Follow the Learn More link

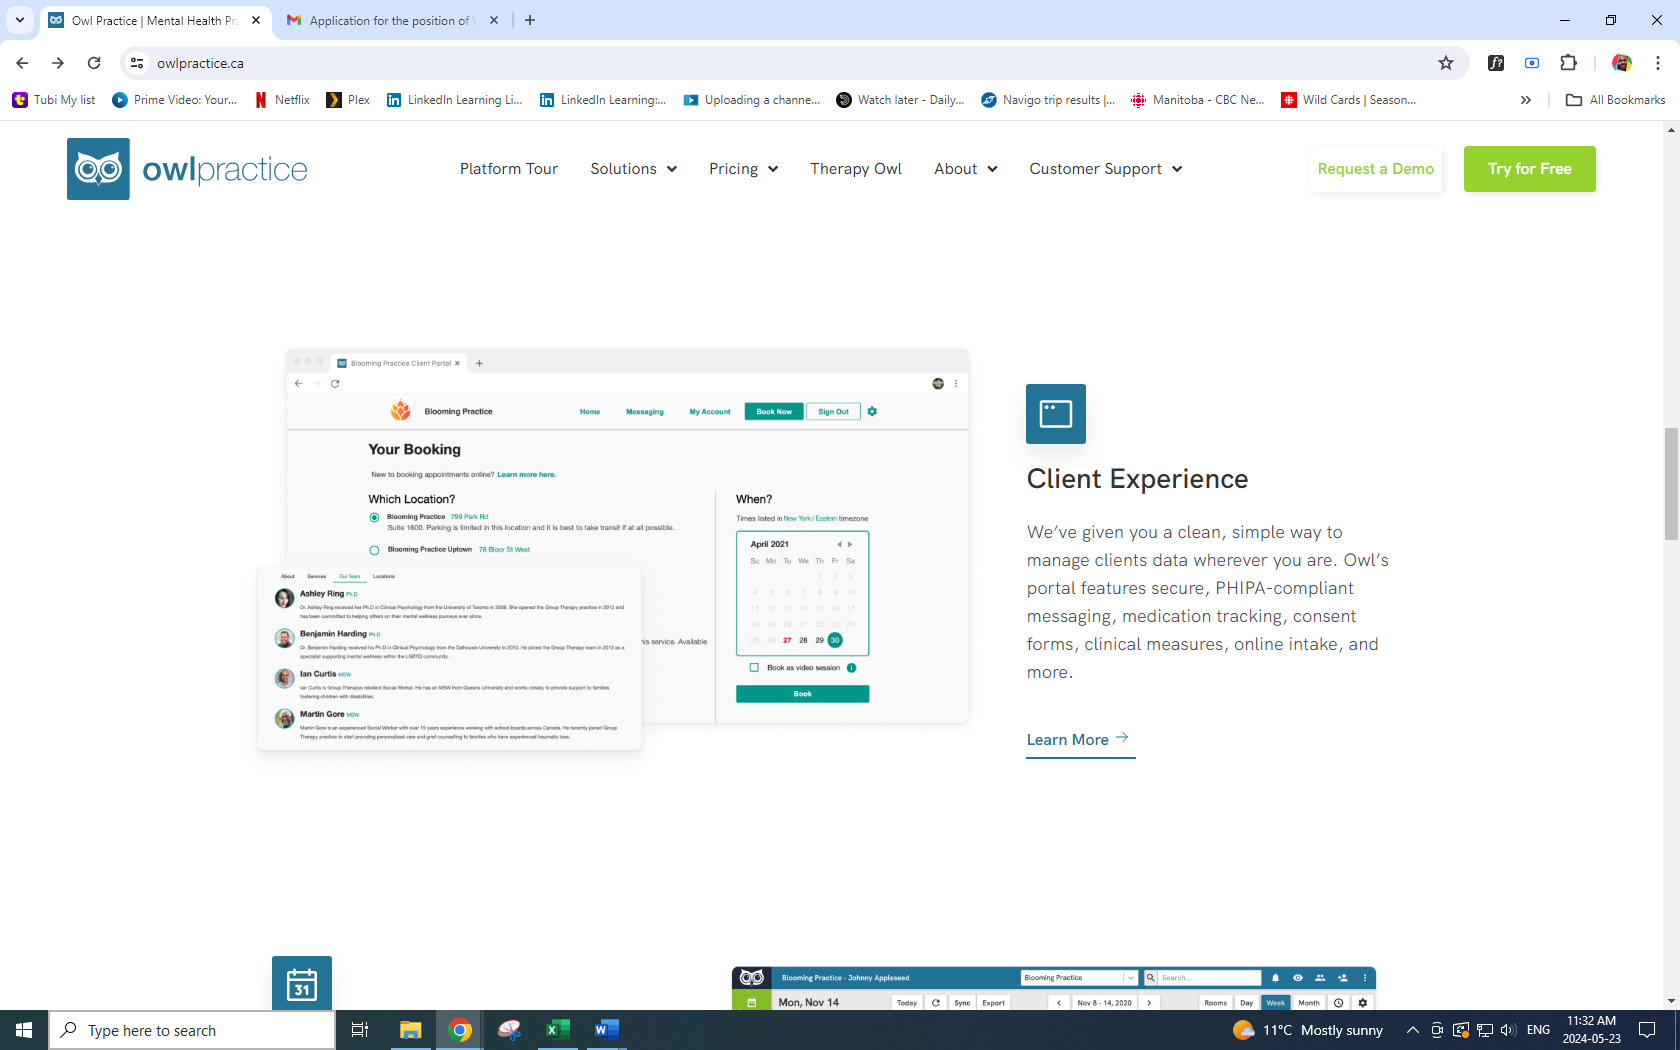pos(1078,740)
